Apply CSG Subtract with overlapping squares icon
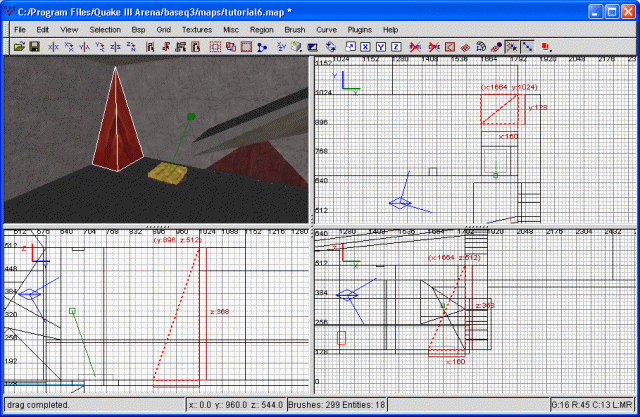The image size is (640, 417). coord(231,47)
